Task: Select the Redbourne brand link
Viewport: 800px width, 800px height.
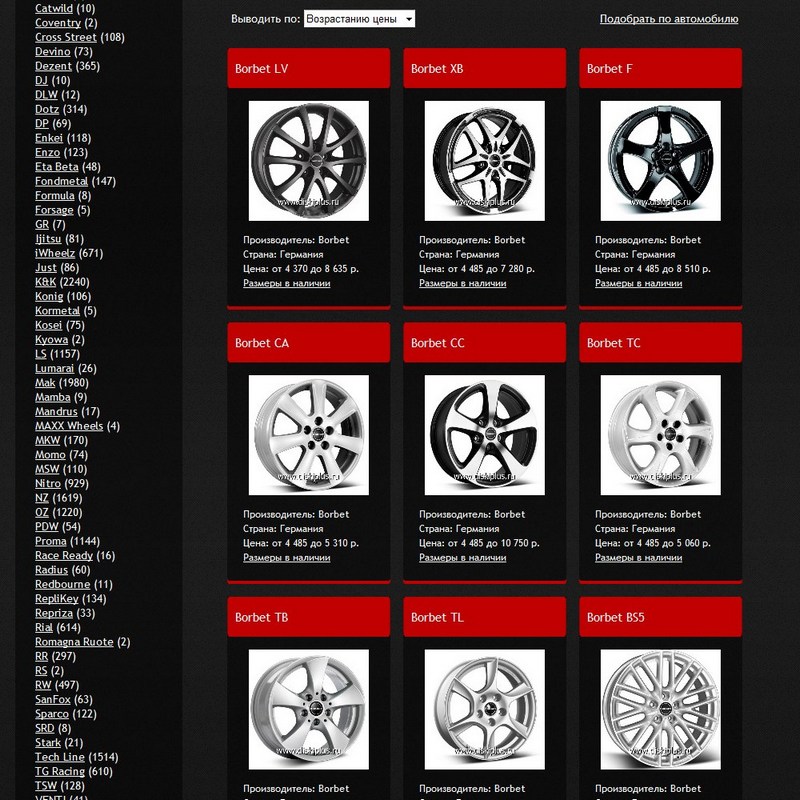Action: coord(63,584)
